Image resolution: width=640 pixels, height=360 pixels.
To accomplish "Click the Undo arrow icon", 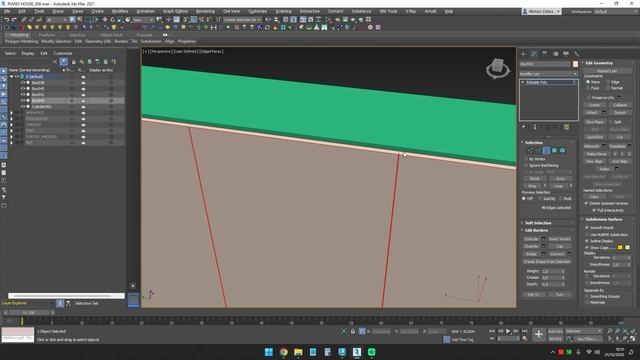I will coord(7,20).
